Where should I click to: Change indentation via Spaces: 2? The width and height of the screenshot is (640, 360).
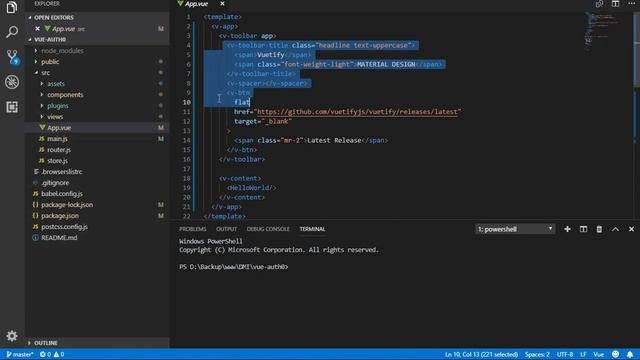tap(537, 354)
